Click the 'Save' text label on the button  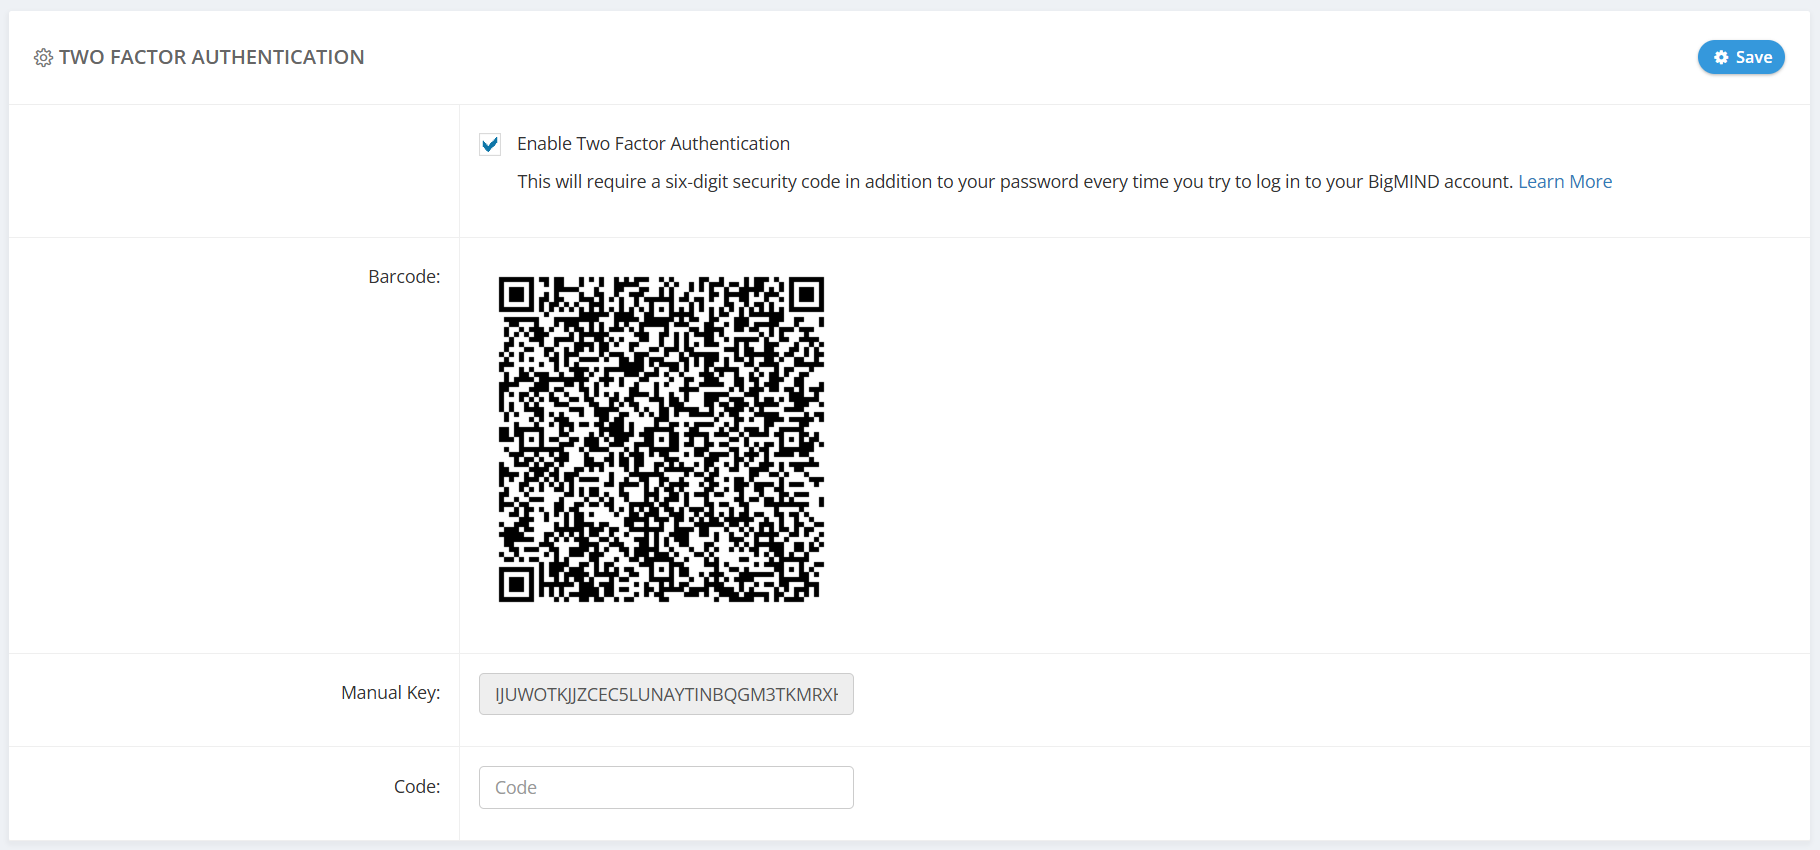(x=1754, y=58)
